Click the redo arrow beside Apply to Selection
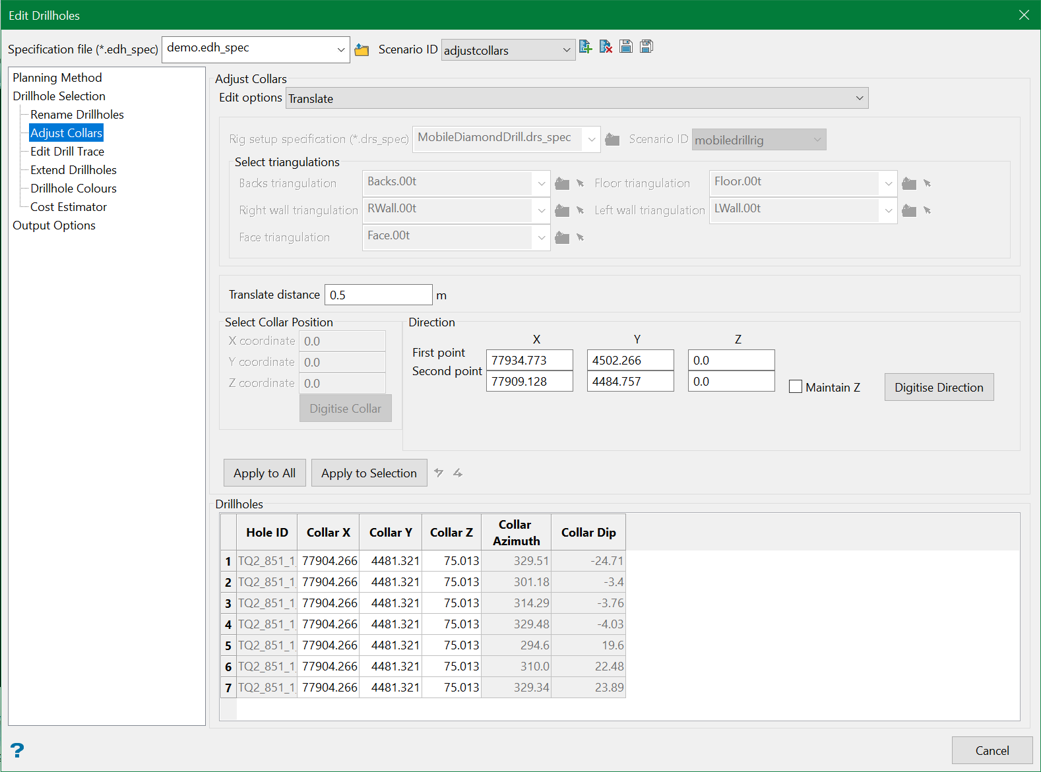 click(x=458, y=473)
